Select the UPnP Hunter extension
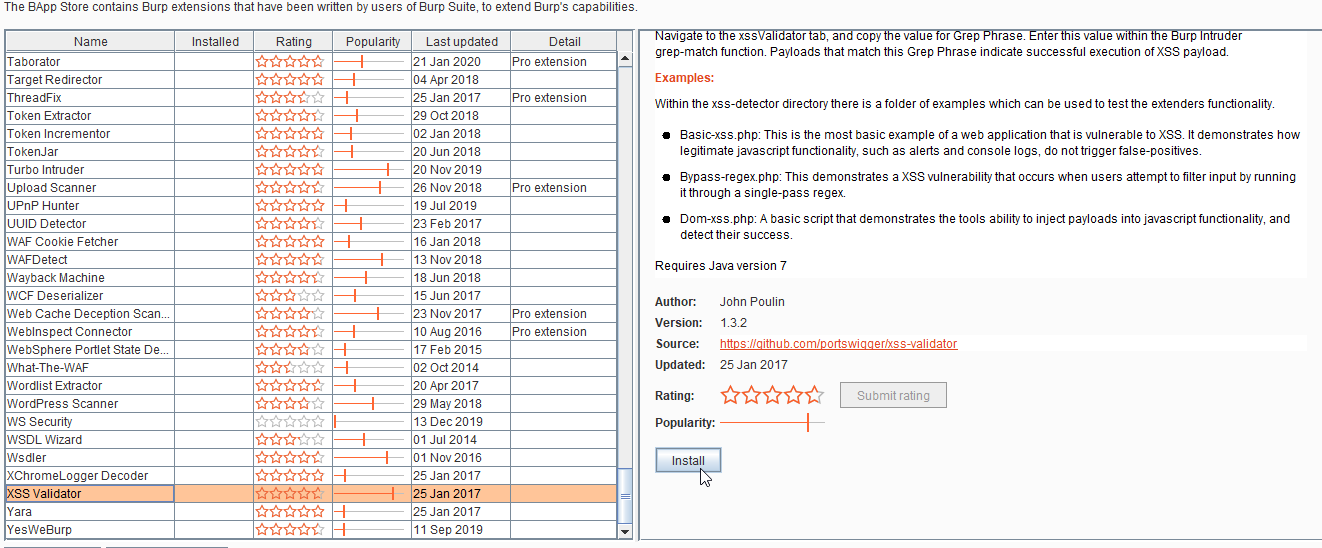The height and width of the screenshot is (548, 1322). (311, 206)
